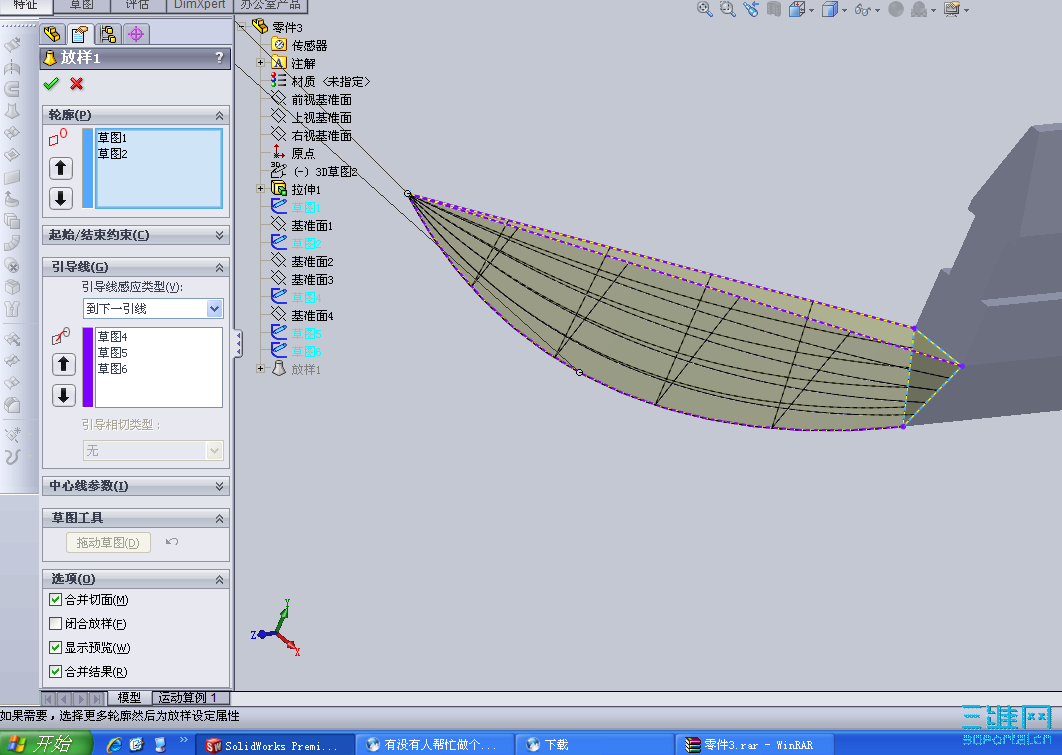Switch to the 运动算例 1 tab
The height and width of the screenshot is (755, 1062).
coord(190,697)
